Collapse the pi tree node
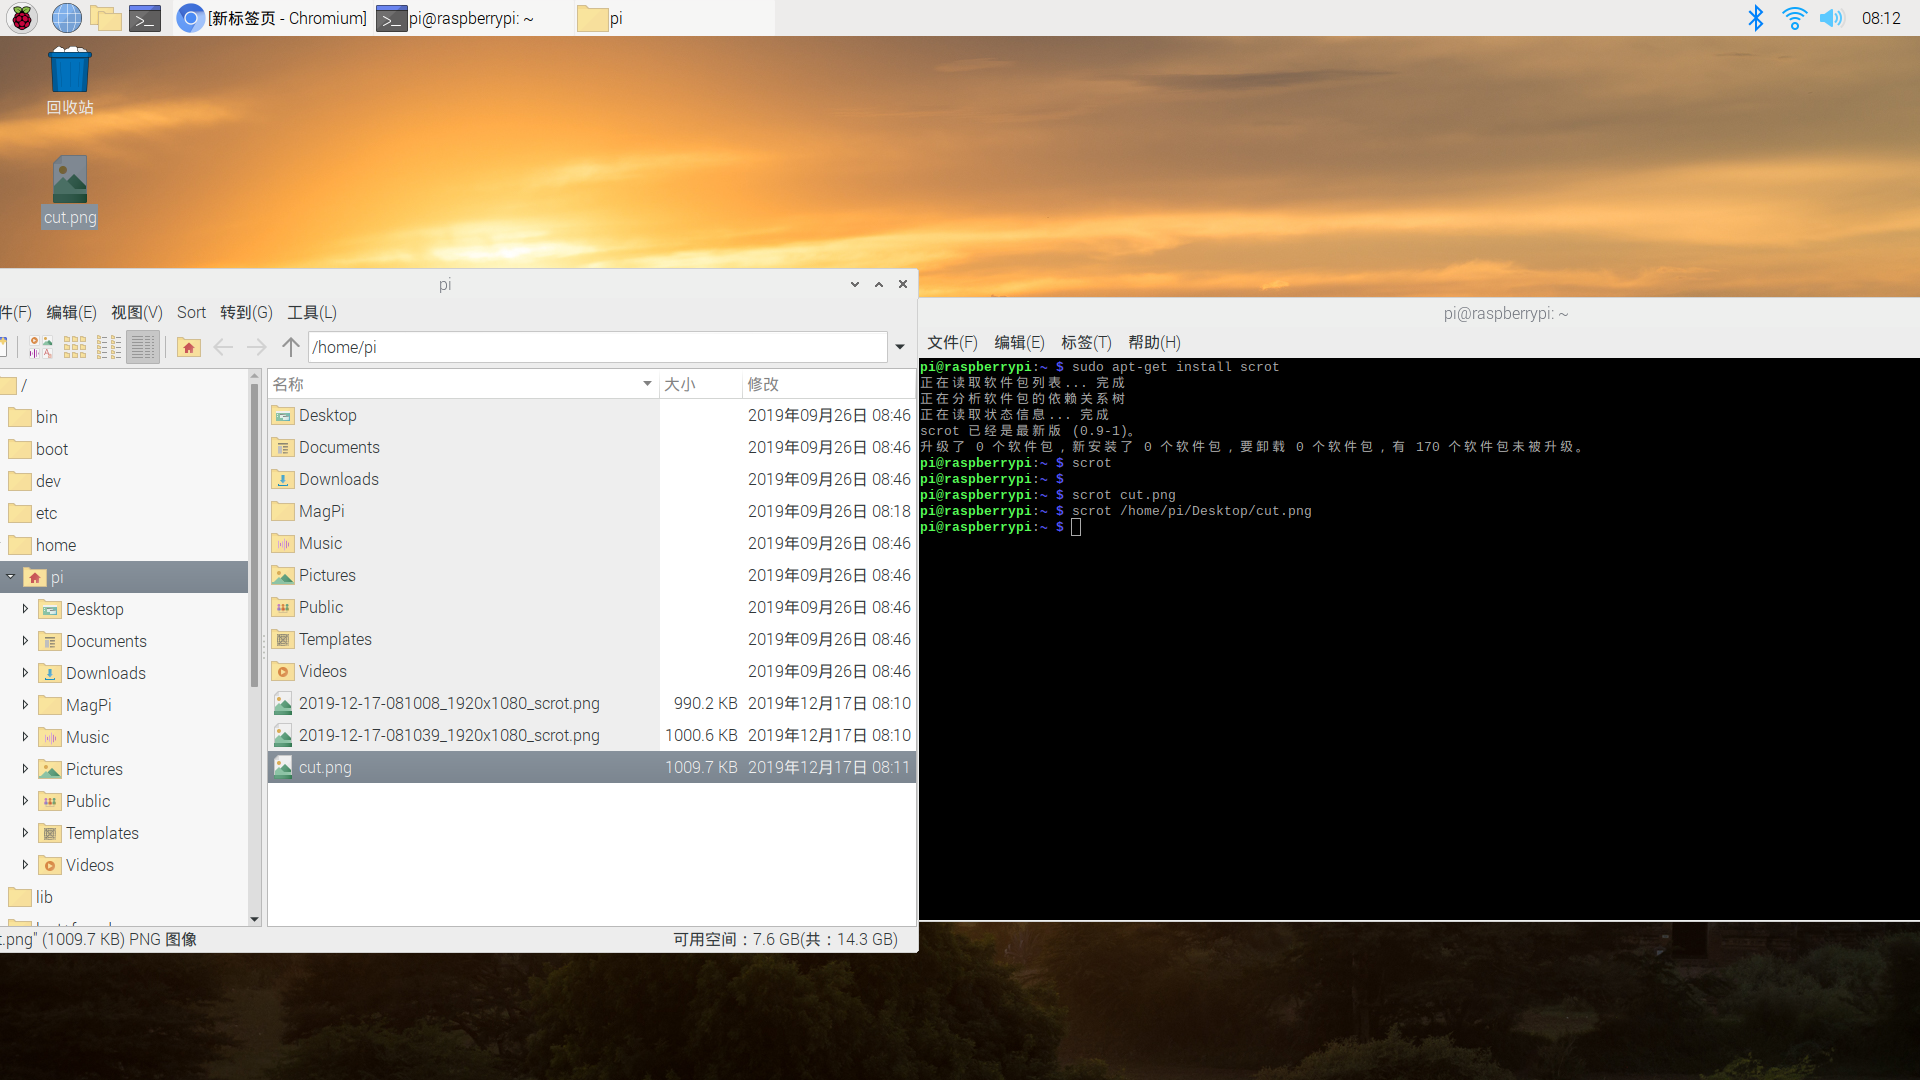Viewport: 1920px width, 1080px height. click(x=11, y=577)
